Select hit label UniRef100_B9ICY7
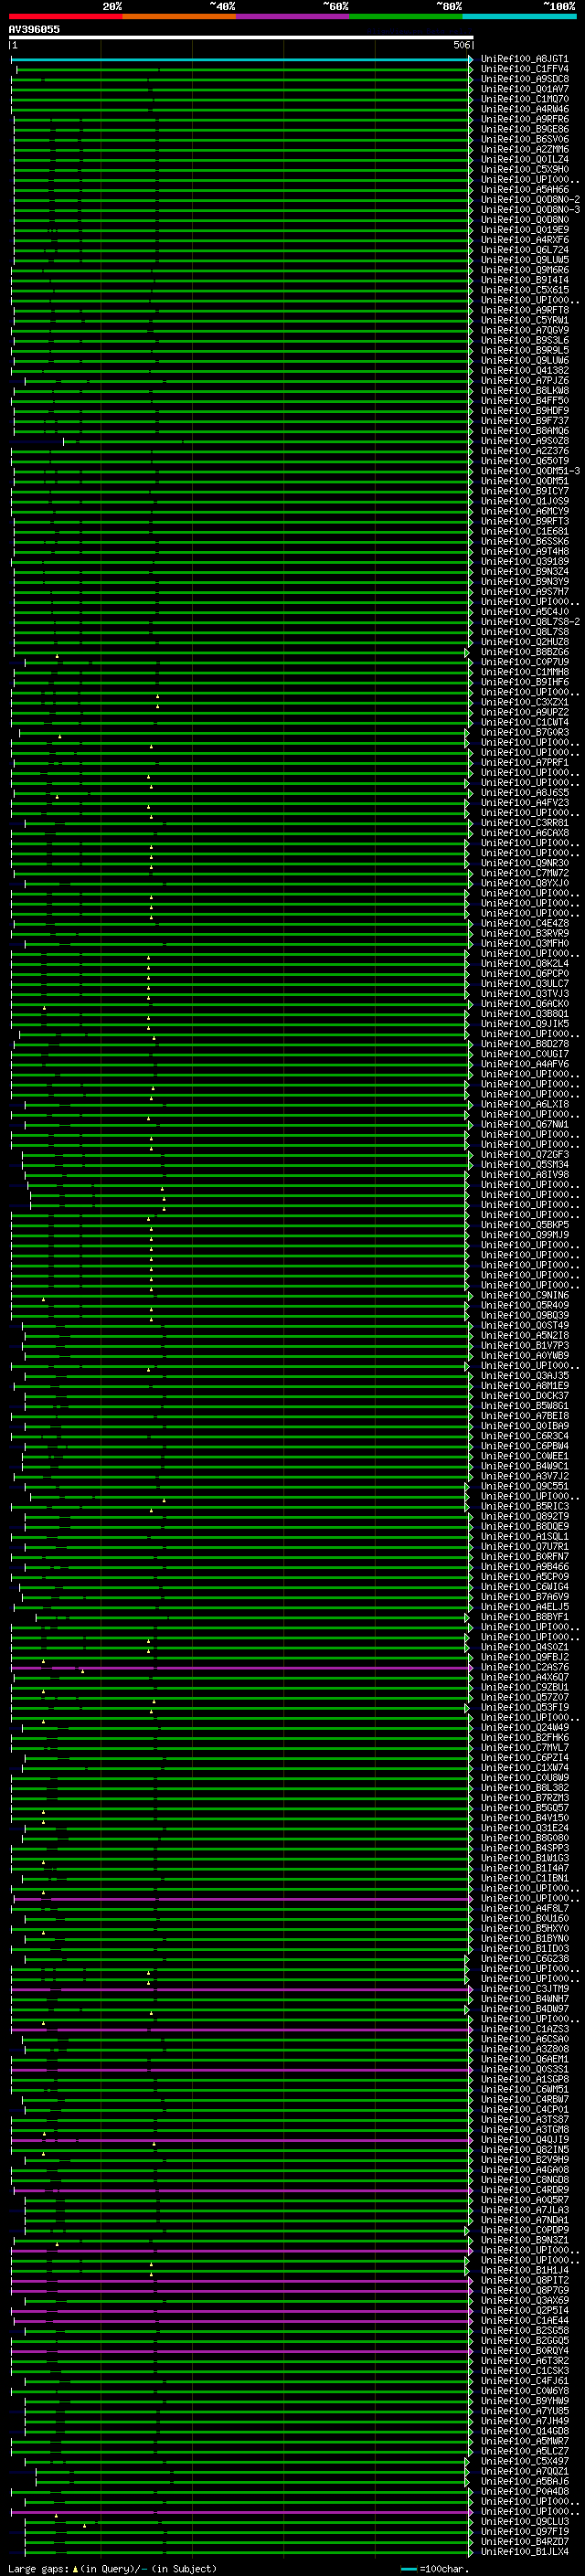 tap(524, 491)
